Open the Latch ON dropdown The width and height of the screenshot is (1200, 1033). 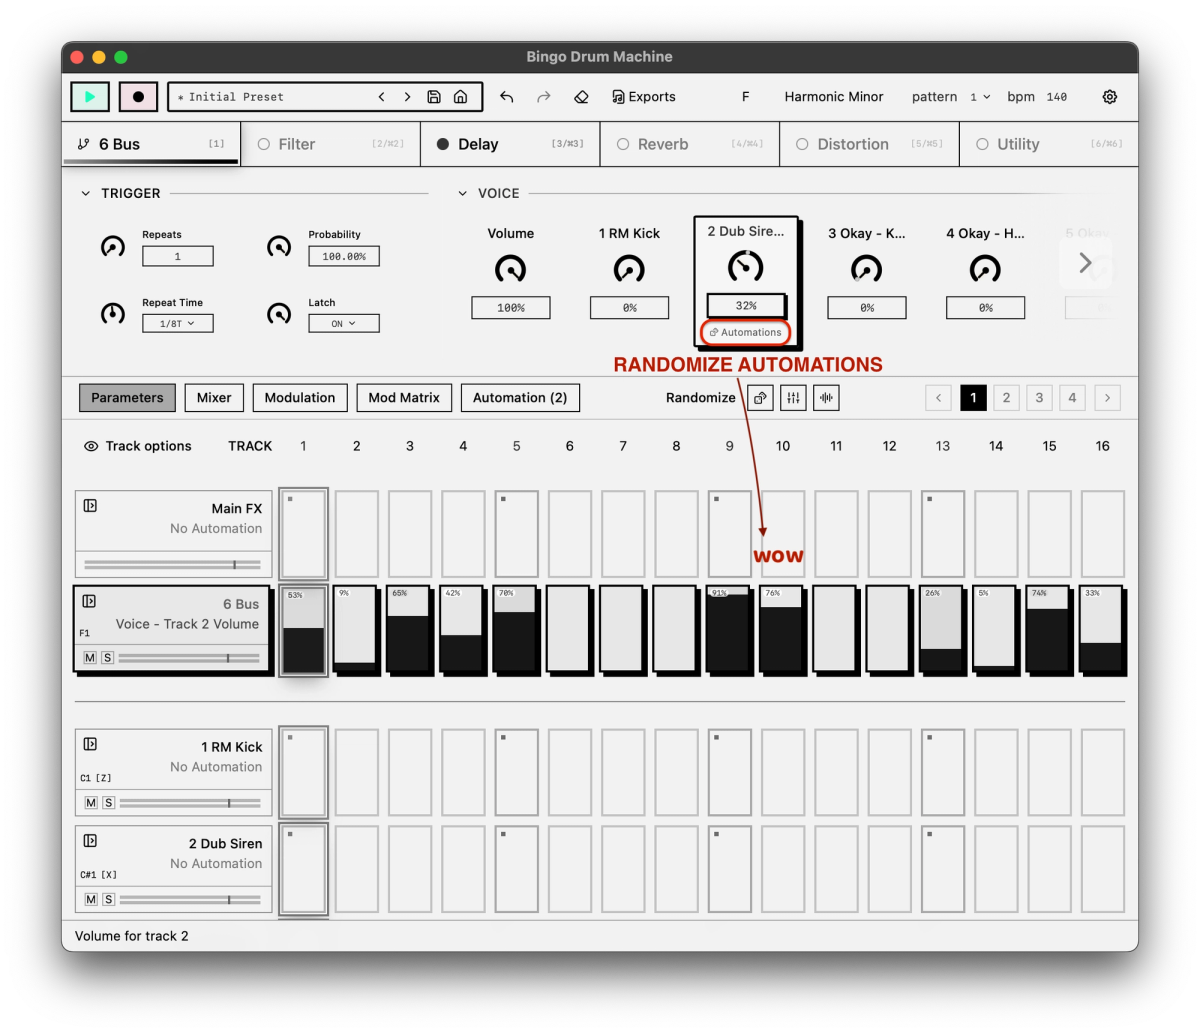pyautogui.click(x=344, y=322)
